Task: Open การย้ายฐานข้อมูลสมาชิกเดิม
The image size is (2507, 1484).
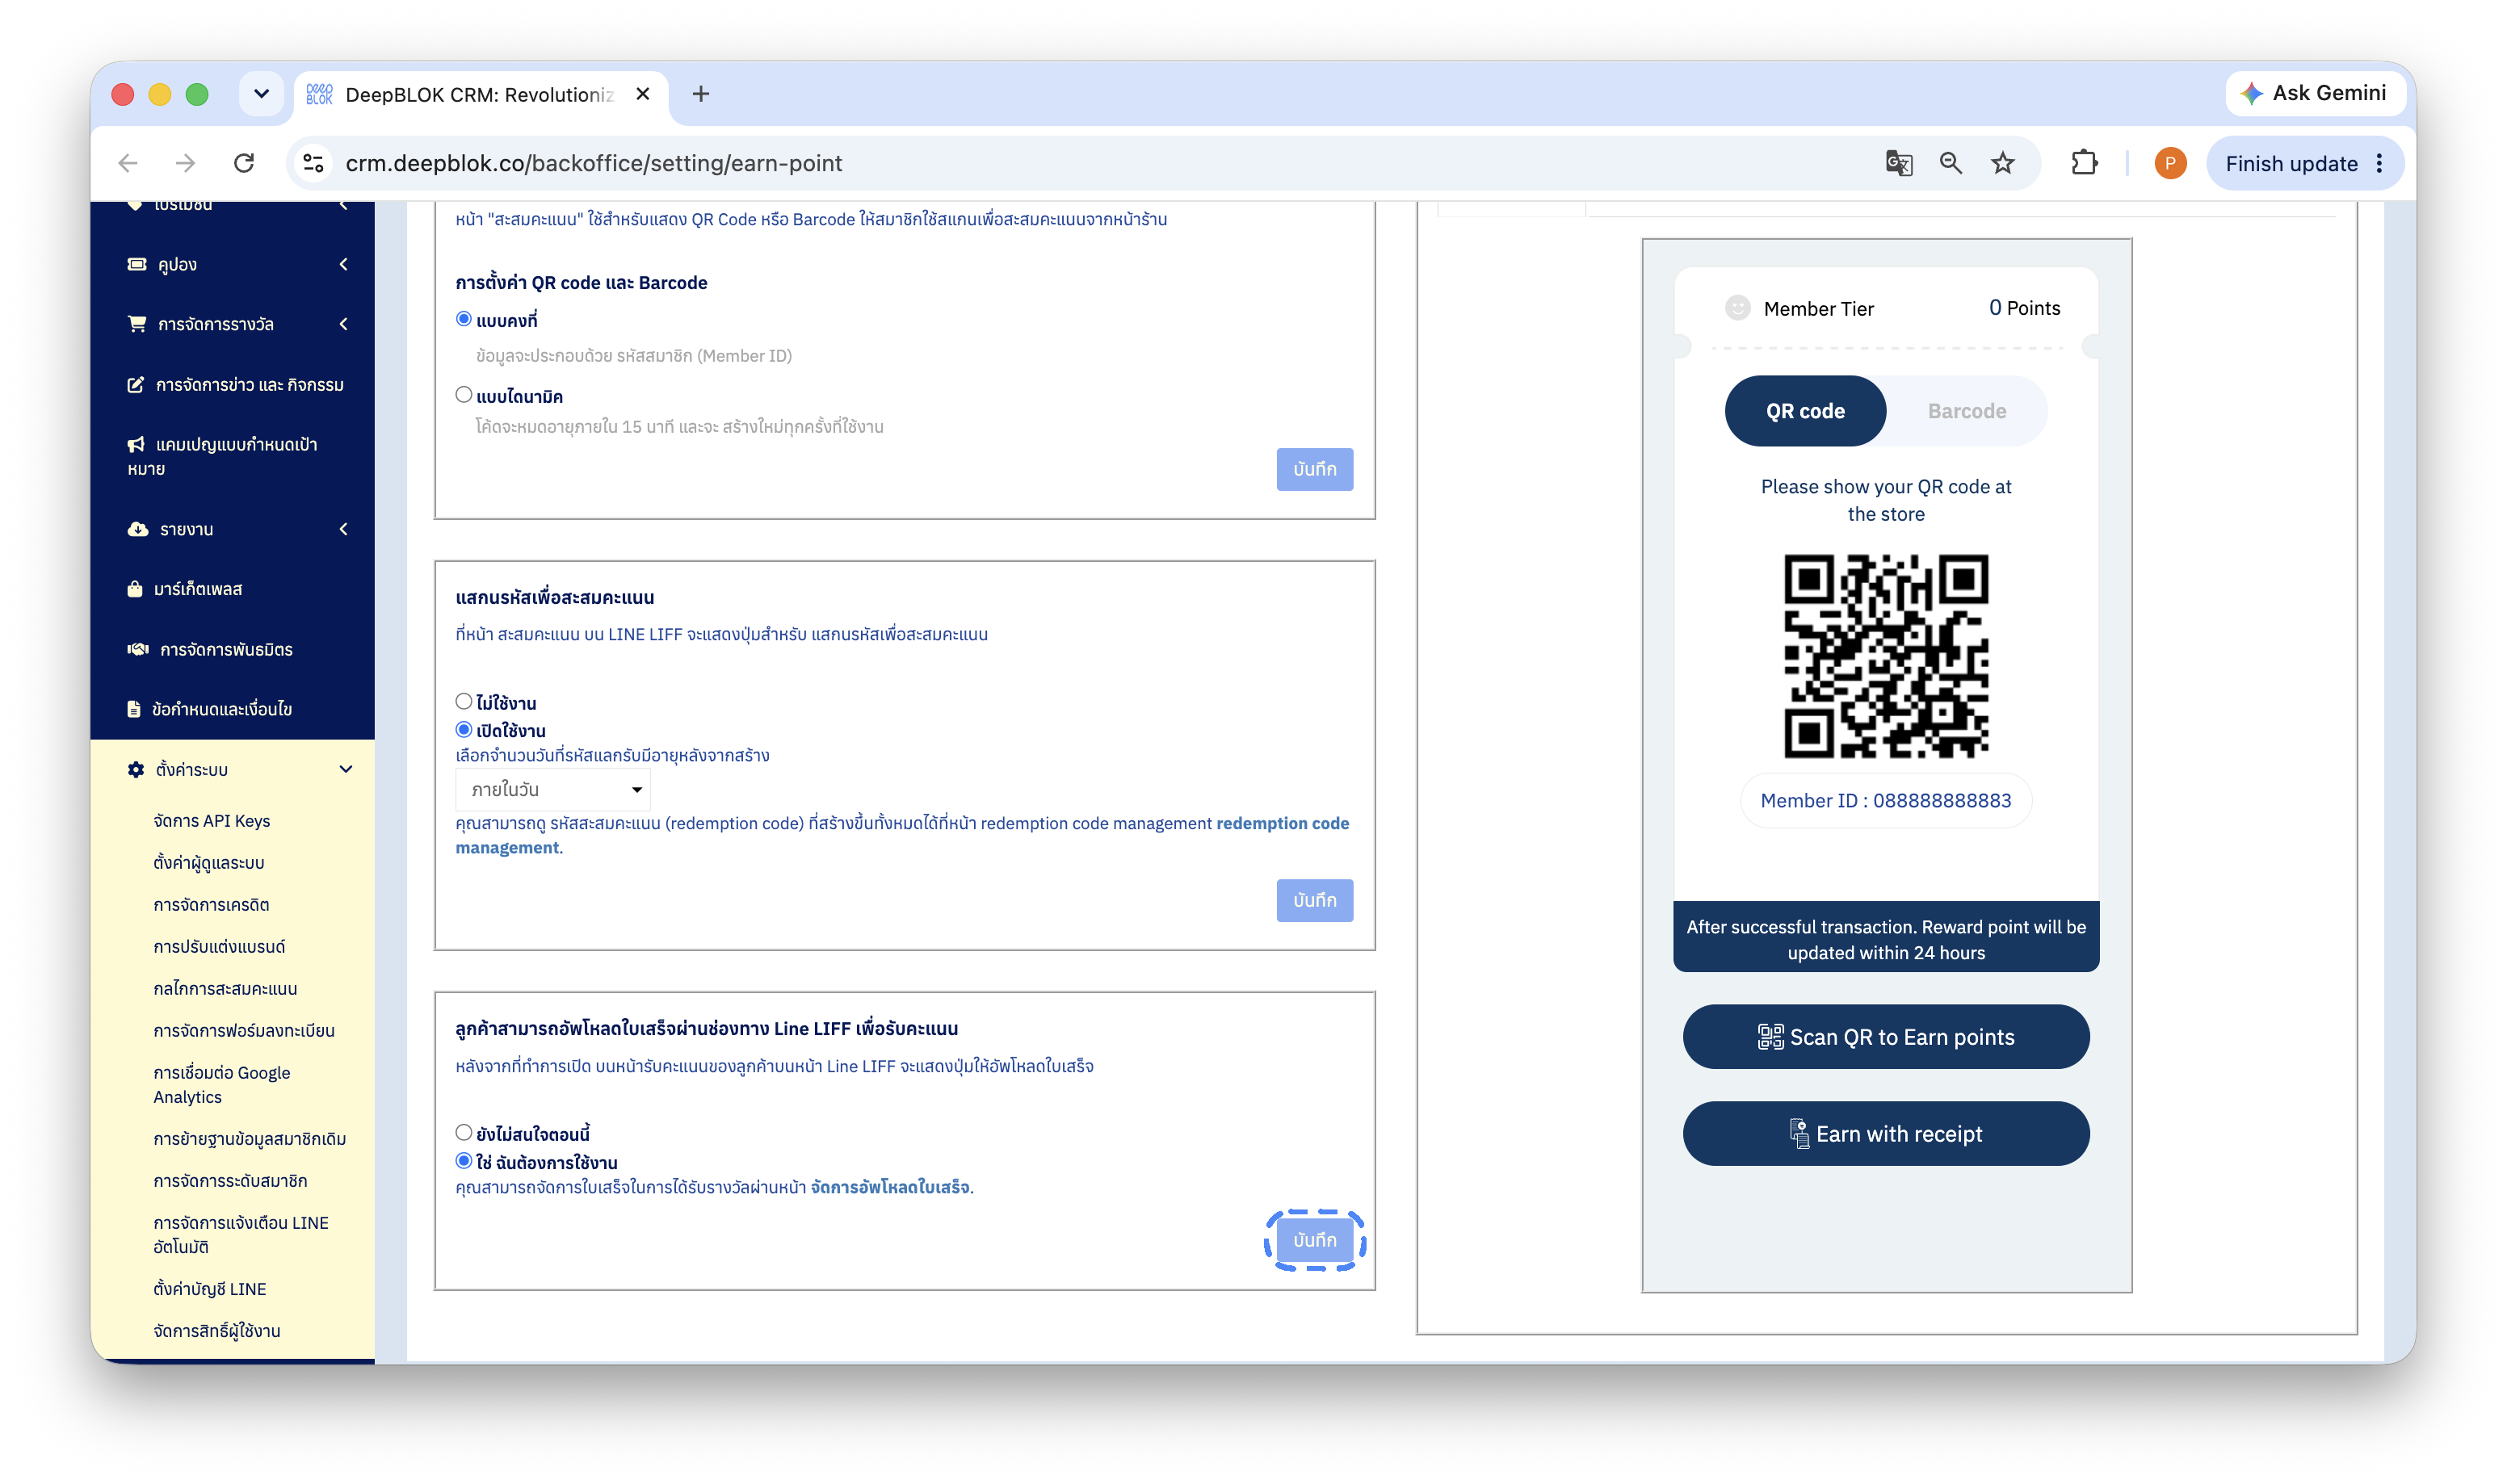Action: [250, 1139]
